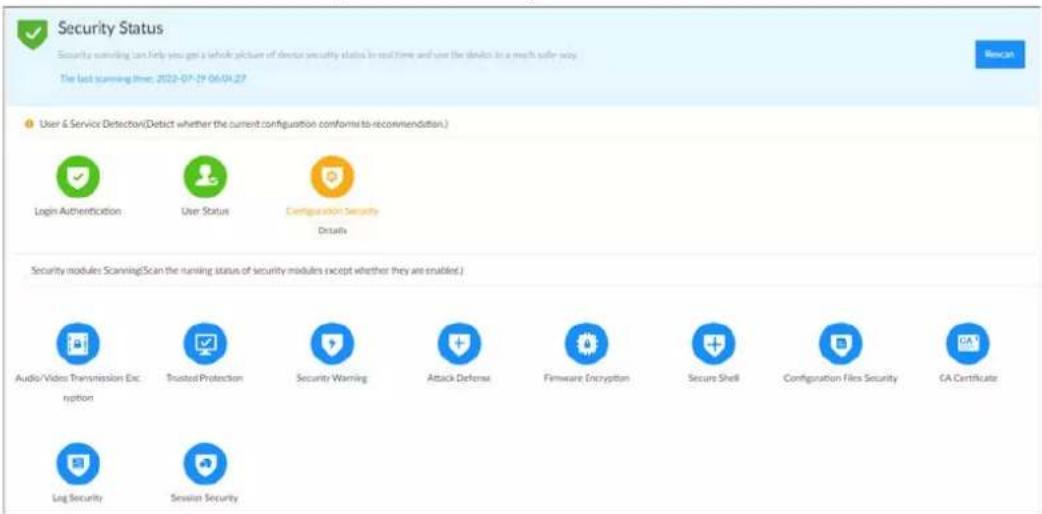Click the Audio/Video Transmission Encryption label
The height and width of the screenshot is (514, 1042).
(78, 388)
